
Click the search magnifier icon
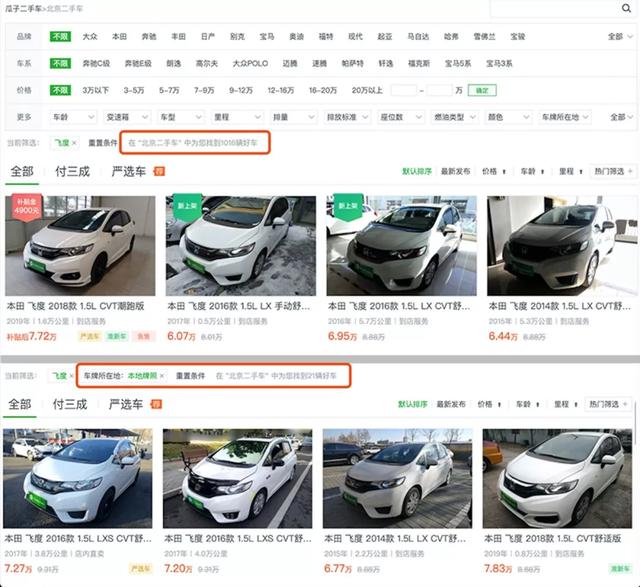626,8
